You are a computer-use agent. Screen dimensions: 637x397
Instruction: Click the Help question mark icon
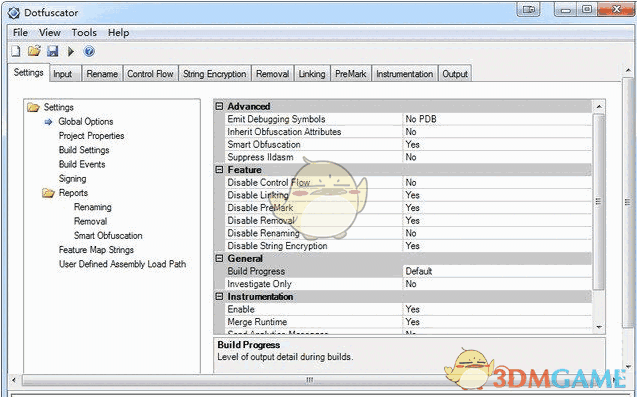89,51
